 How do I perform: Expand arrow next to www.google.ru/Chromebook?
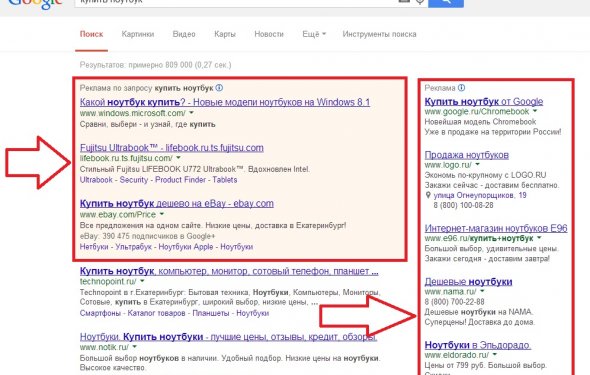(535, 111)
